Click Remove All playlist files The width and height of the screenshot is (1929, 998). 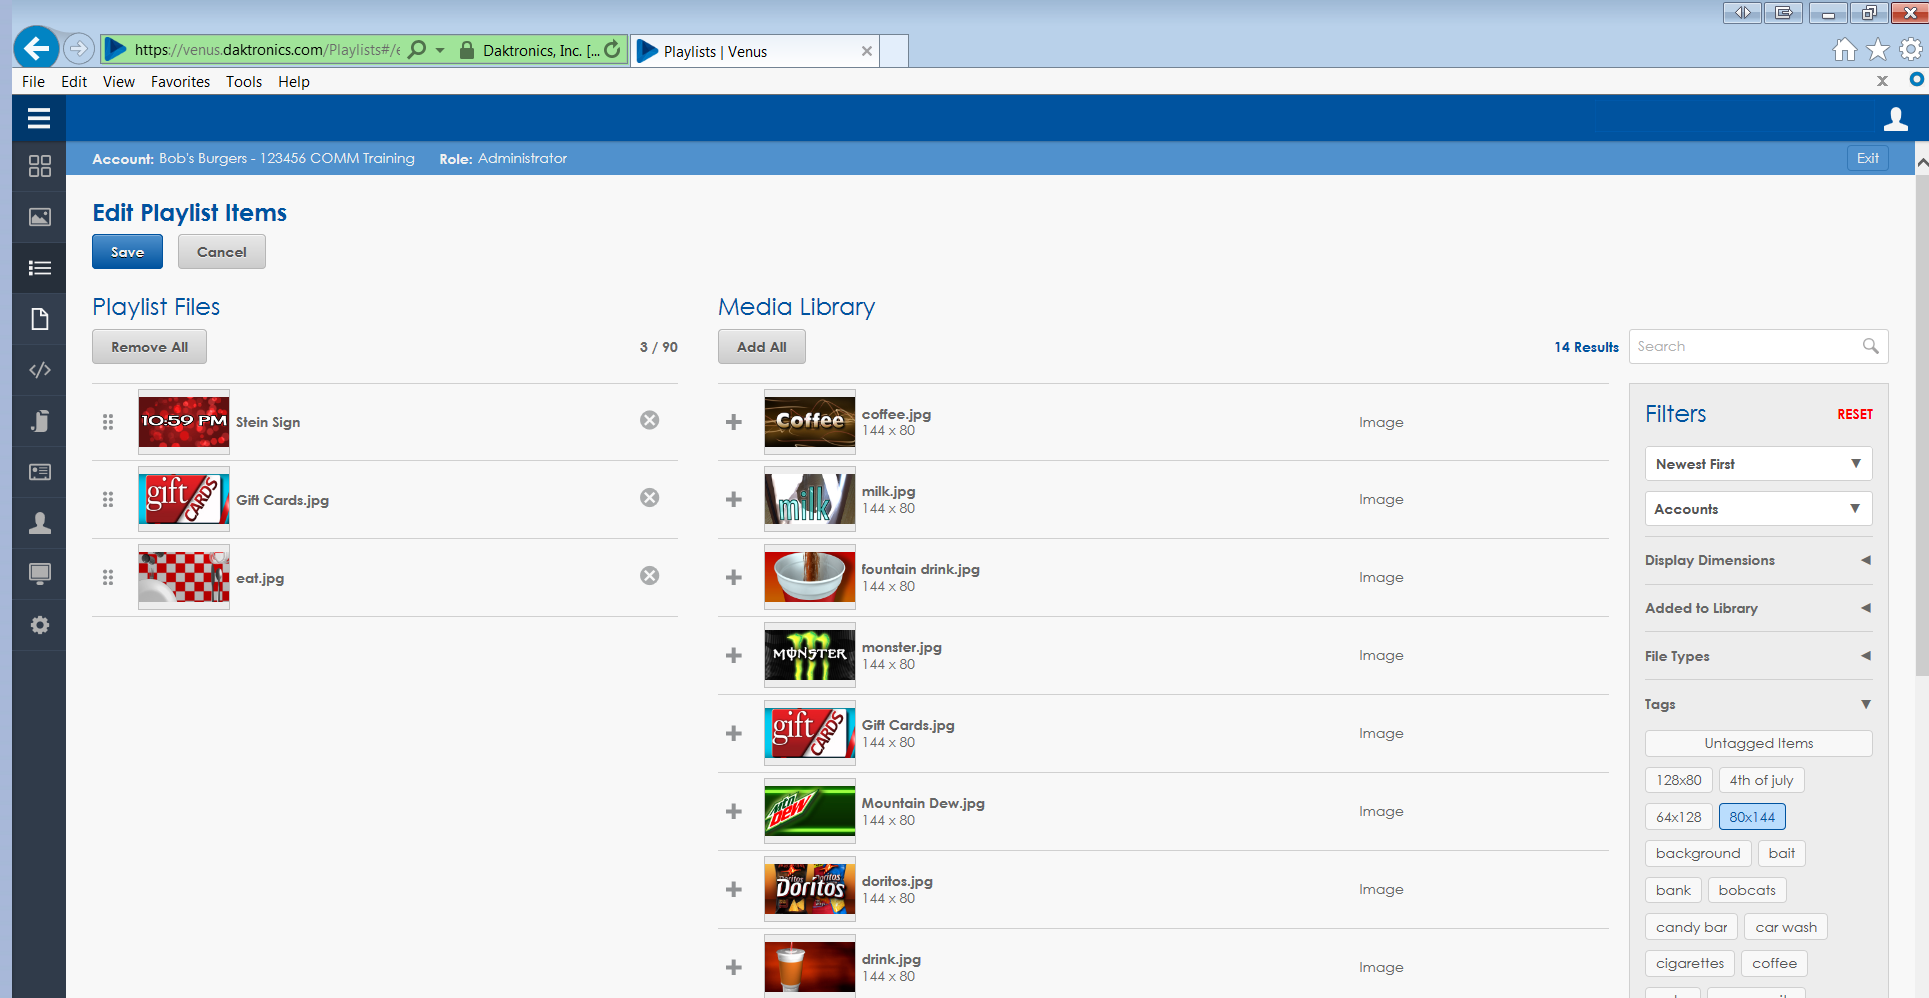(149, 347)
